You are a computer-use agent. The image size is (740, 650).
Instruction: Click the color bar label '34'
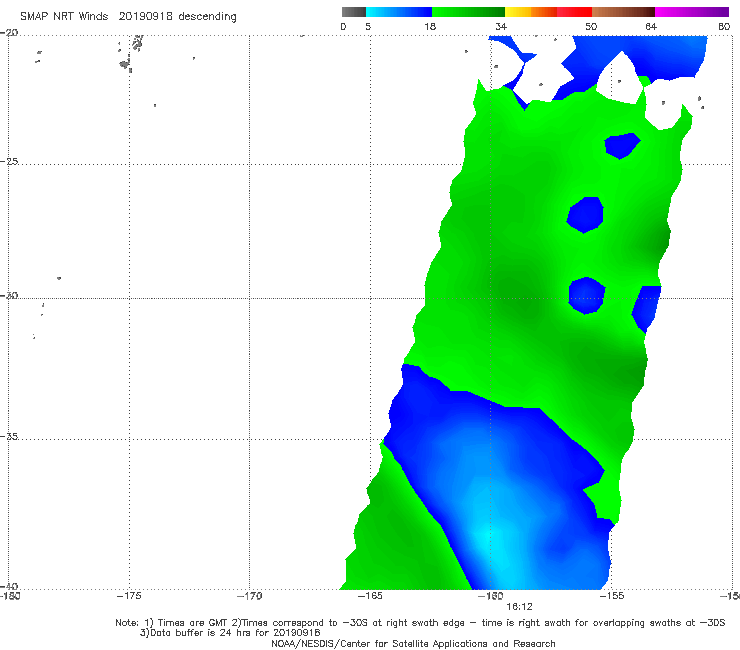click(x=501, y=27)
